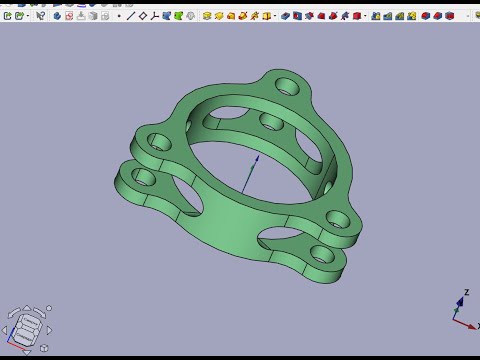480x360 pixels.
Task: Add a datum line
Action: pyautogui.click(x=131, y=16)
